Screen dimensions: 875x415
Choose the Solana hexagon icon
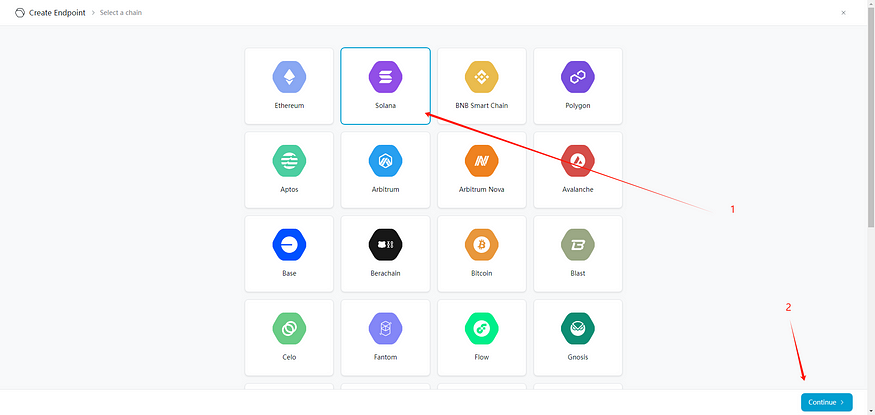[x=386, y=77]
